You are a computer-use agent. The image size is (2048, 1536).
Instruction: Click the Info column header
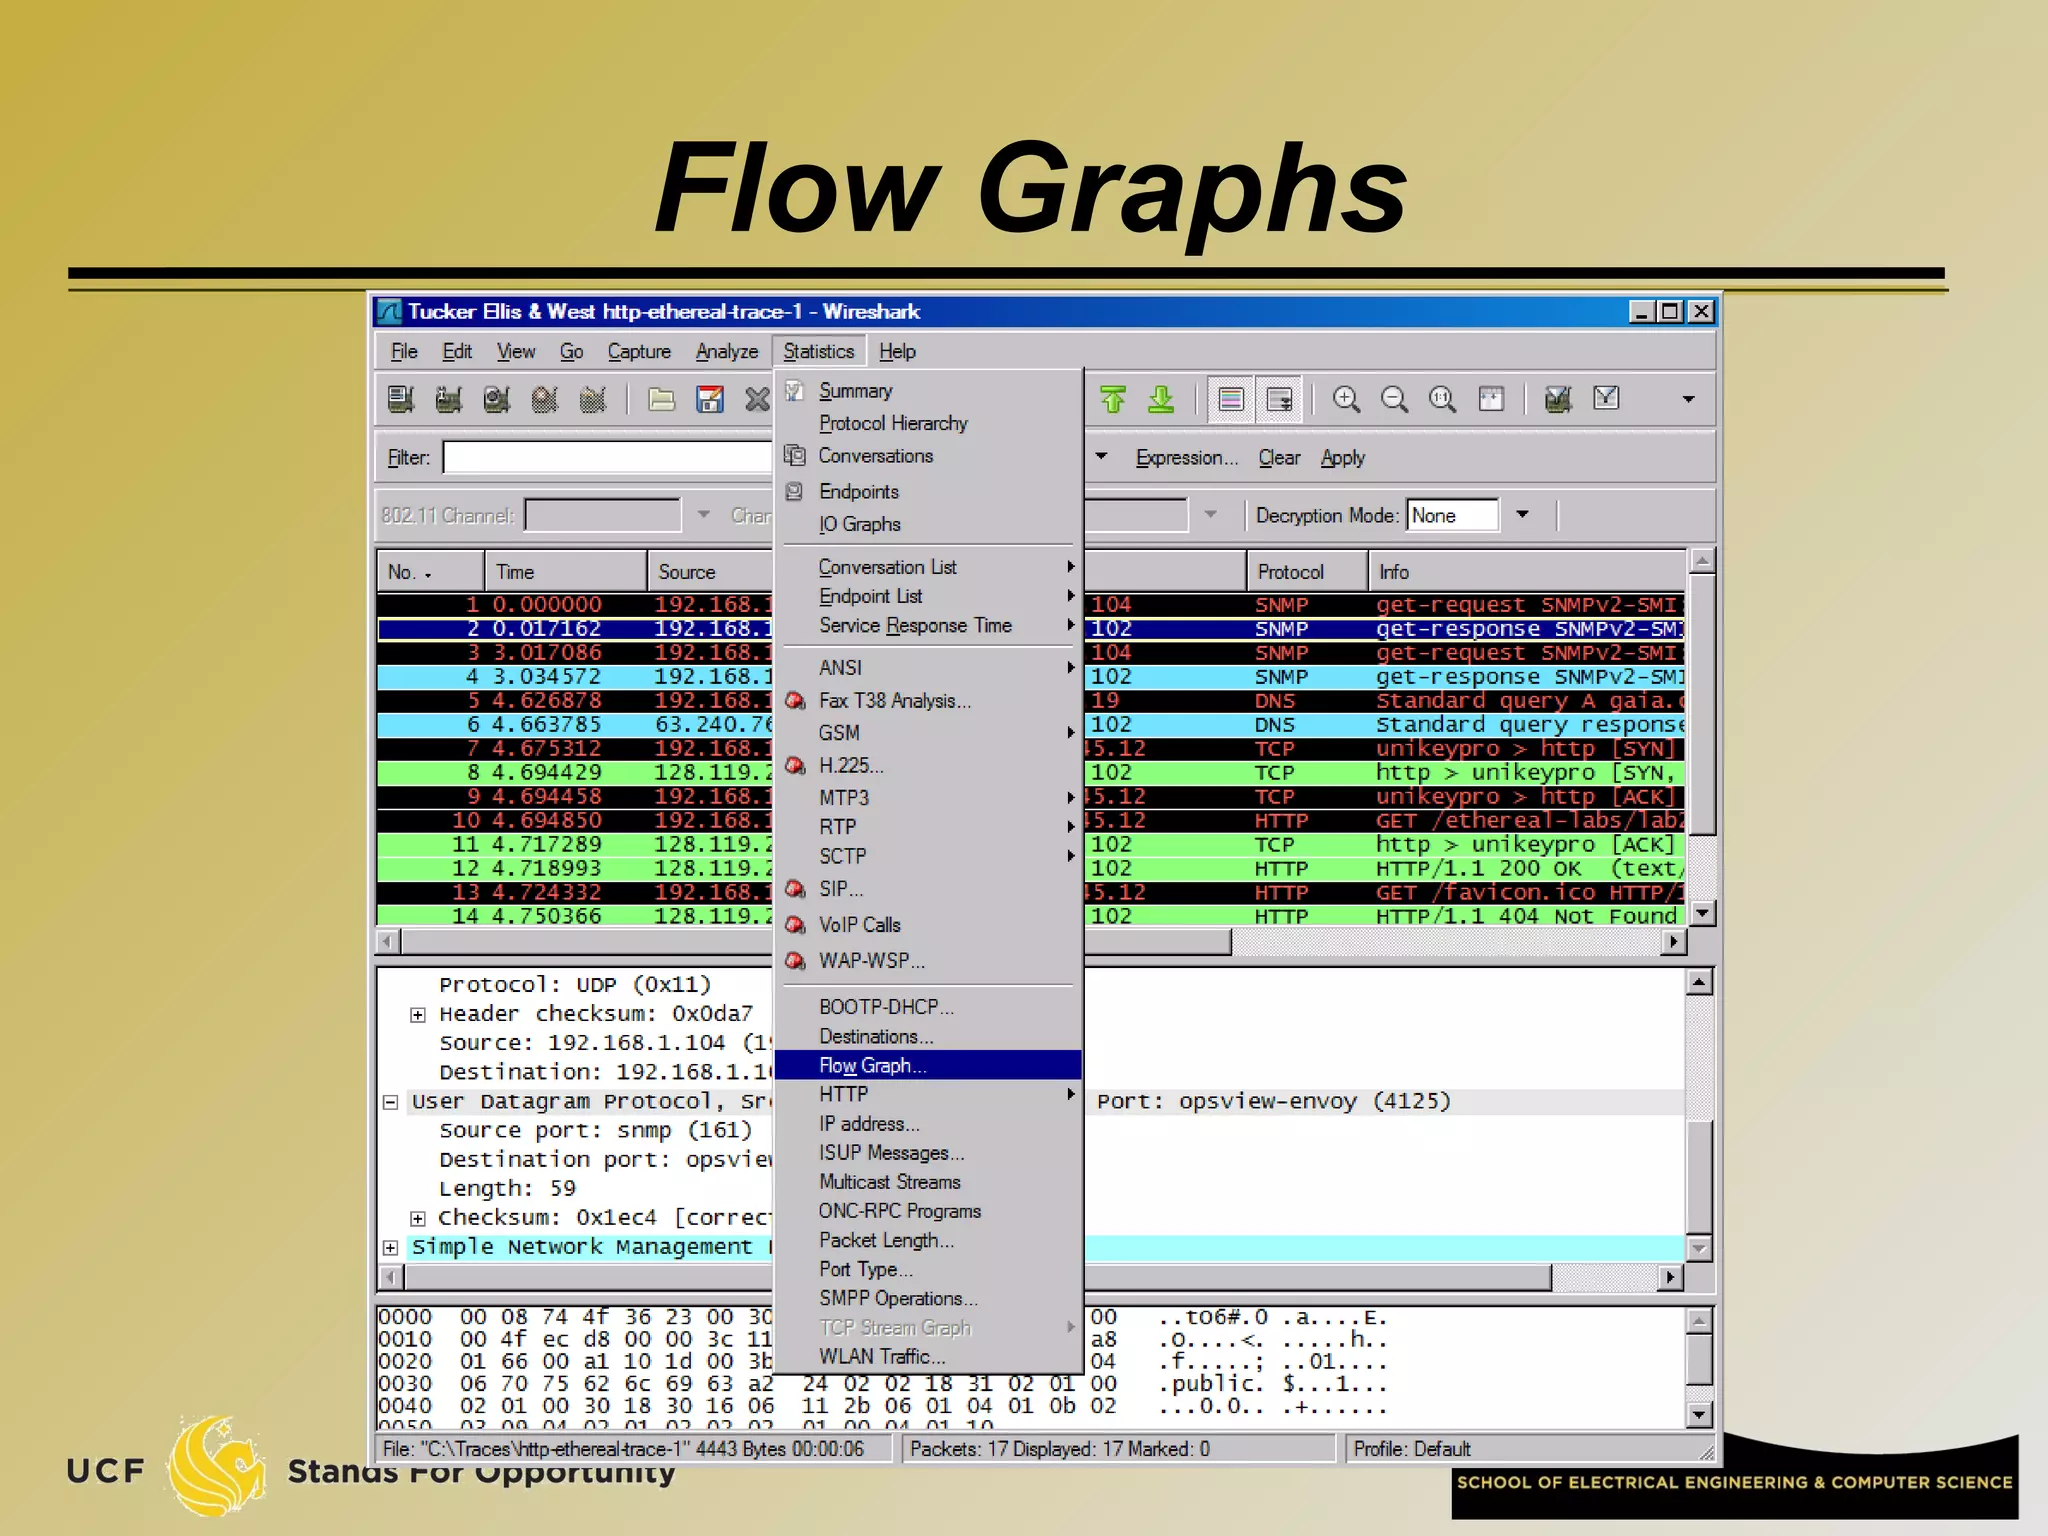pos(1526,572)
